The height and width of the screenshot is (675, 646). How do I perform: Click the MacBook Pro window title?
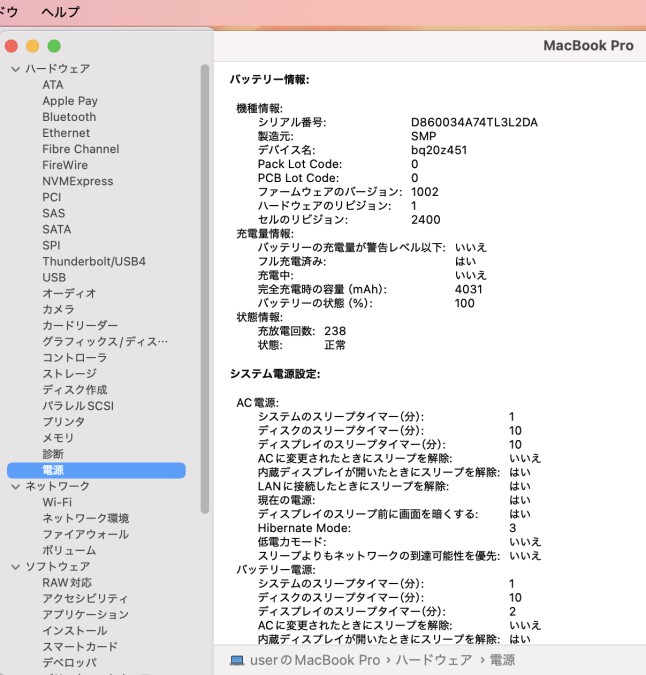pos(588,46)
